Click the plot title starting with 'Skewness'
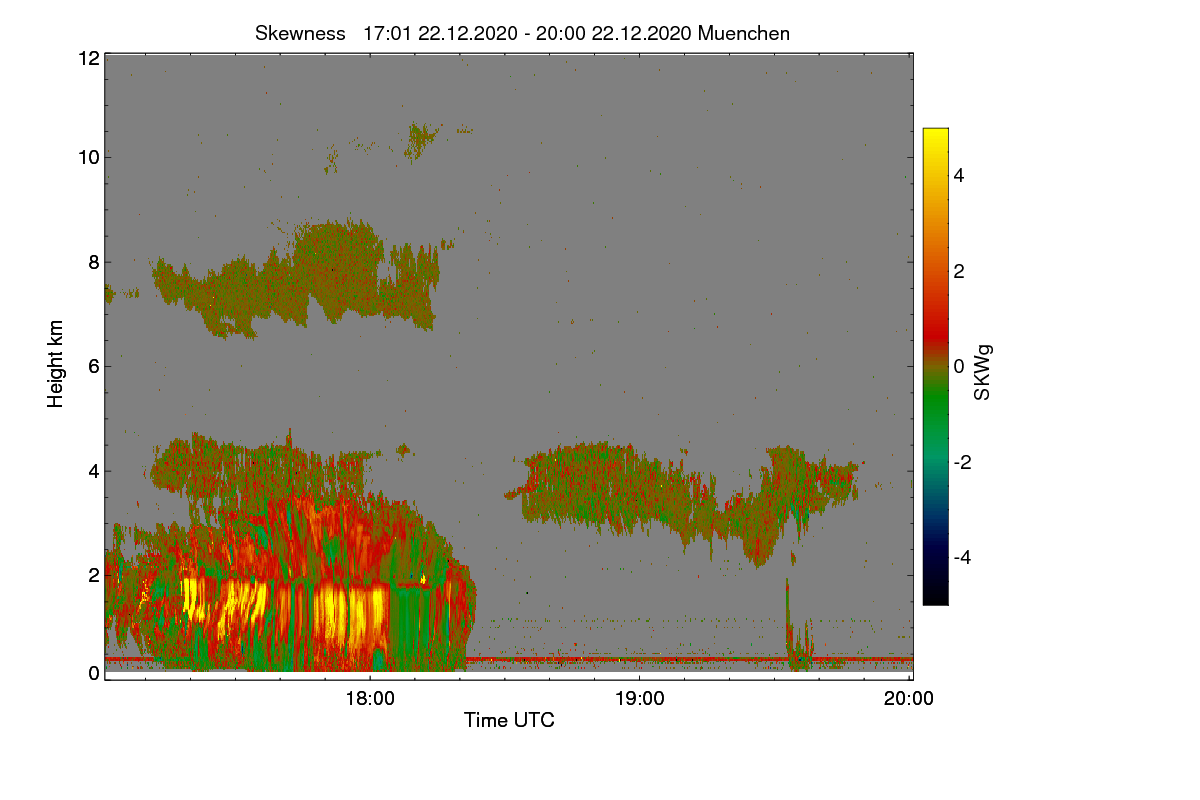The width and height of the screenshot is (1200, 800). click(522, 33)
